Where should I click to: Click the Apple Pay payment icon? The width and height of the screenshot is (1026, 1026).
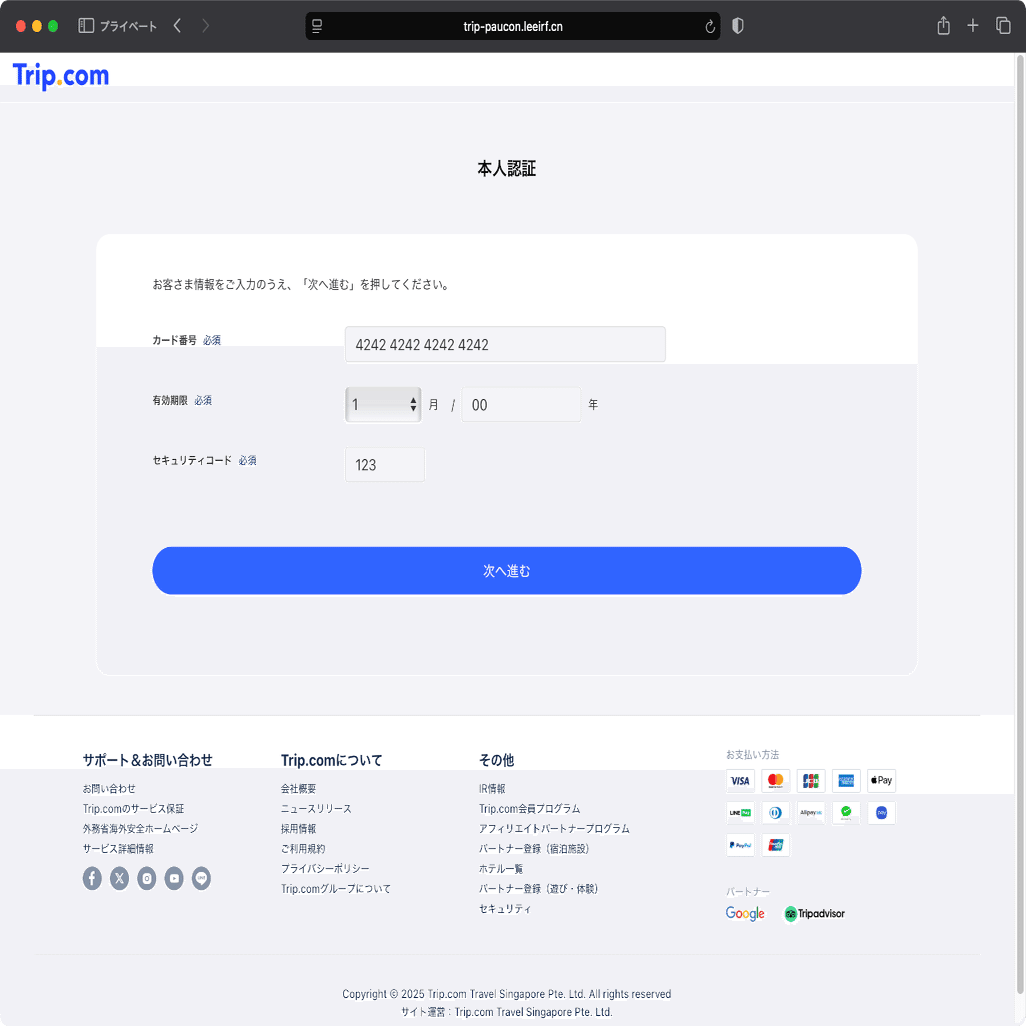(881, 781)
